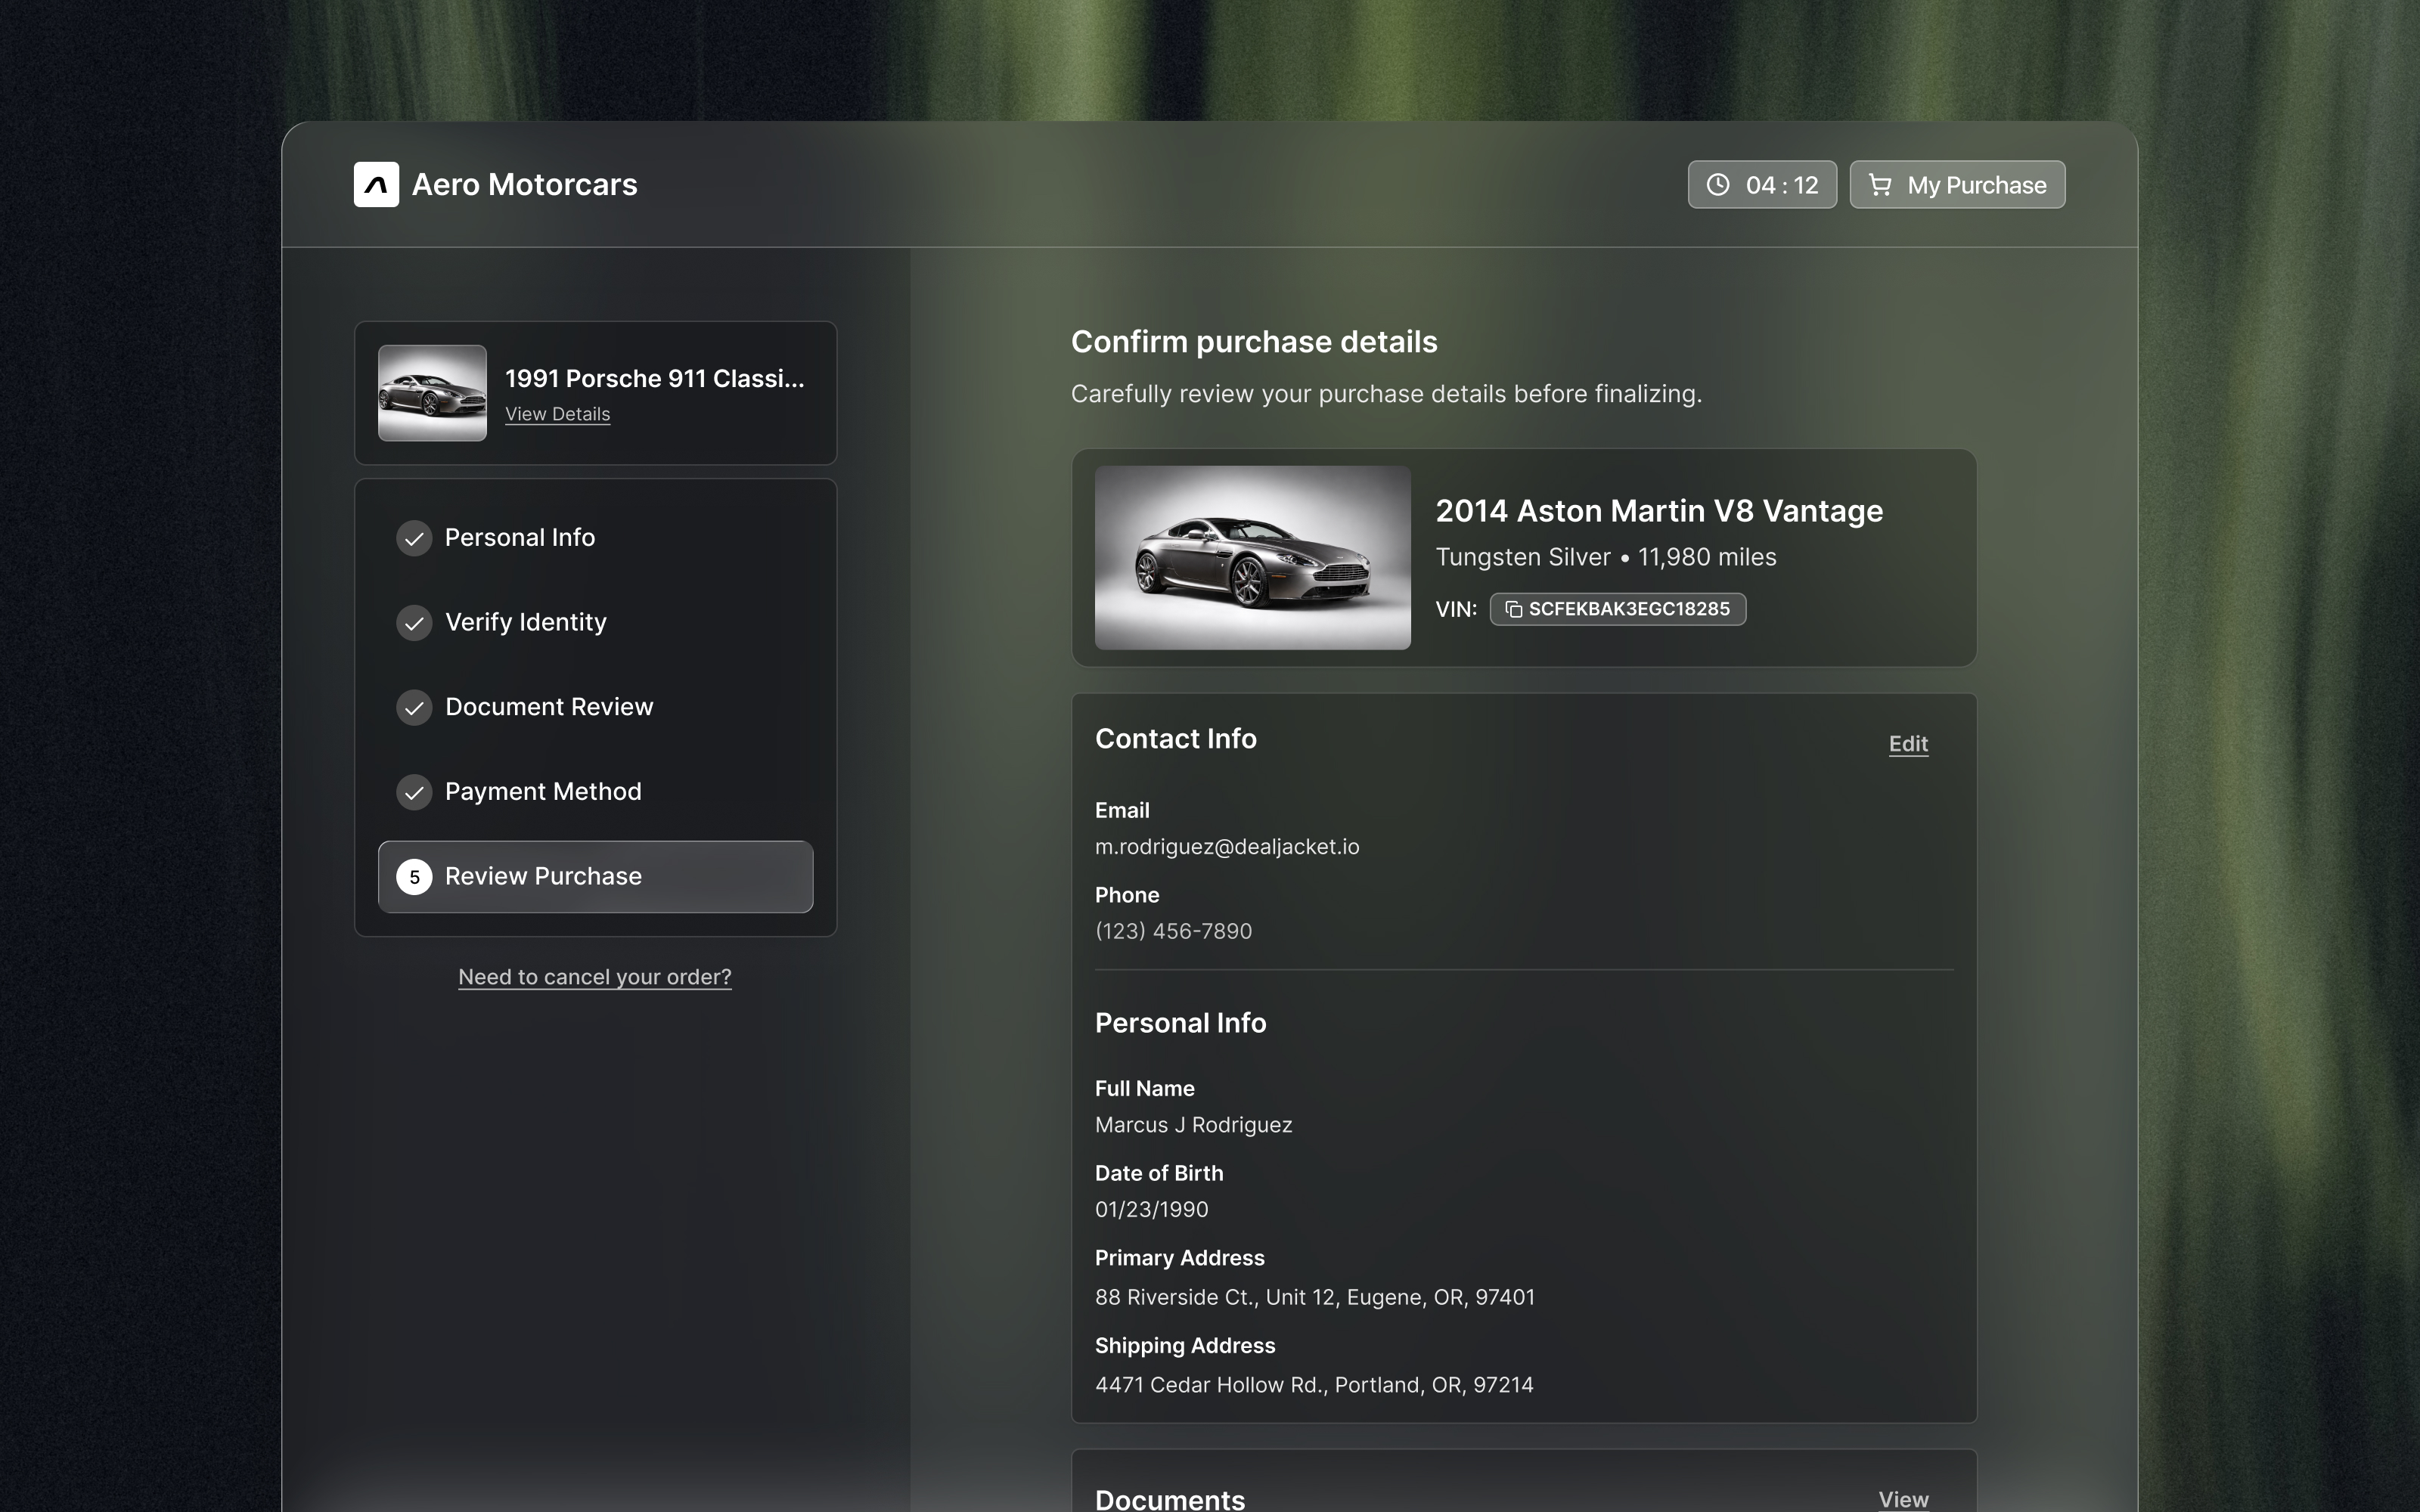Click the clock icon in timer
Viewport: 2420px width, 1512px height.
click(1718, 185)
